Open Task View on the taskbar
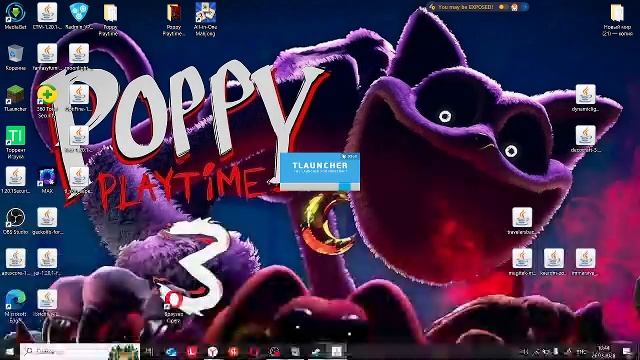640x360 pixels. click(149, 351)
